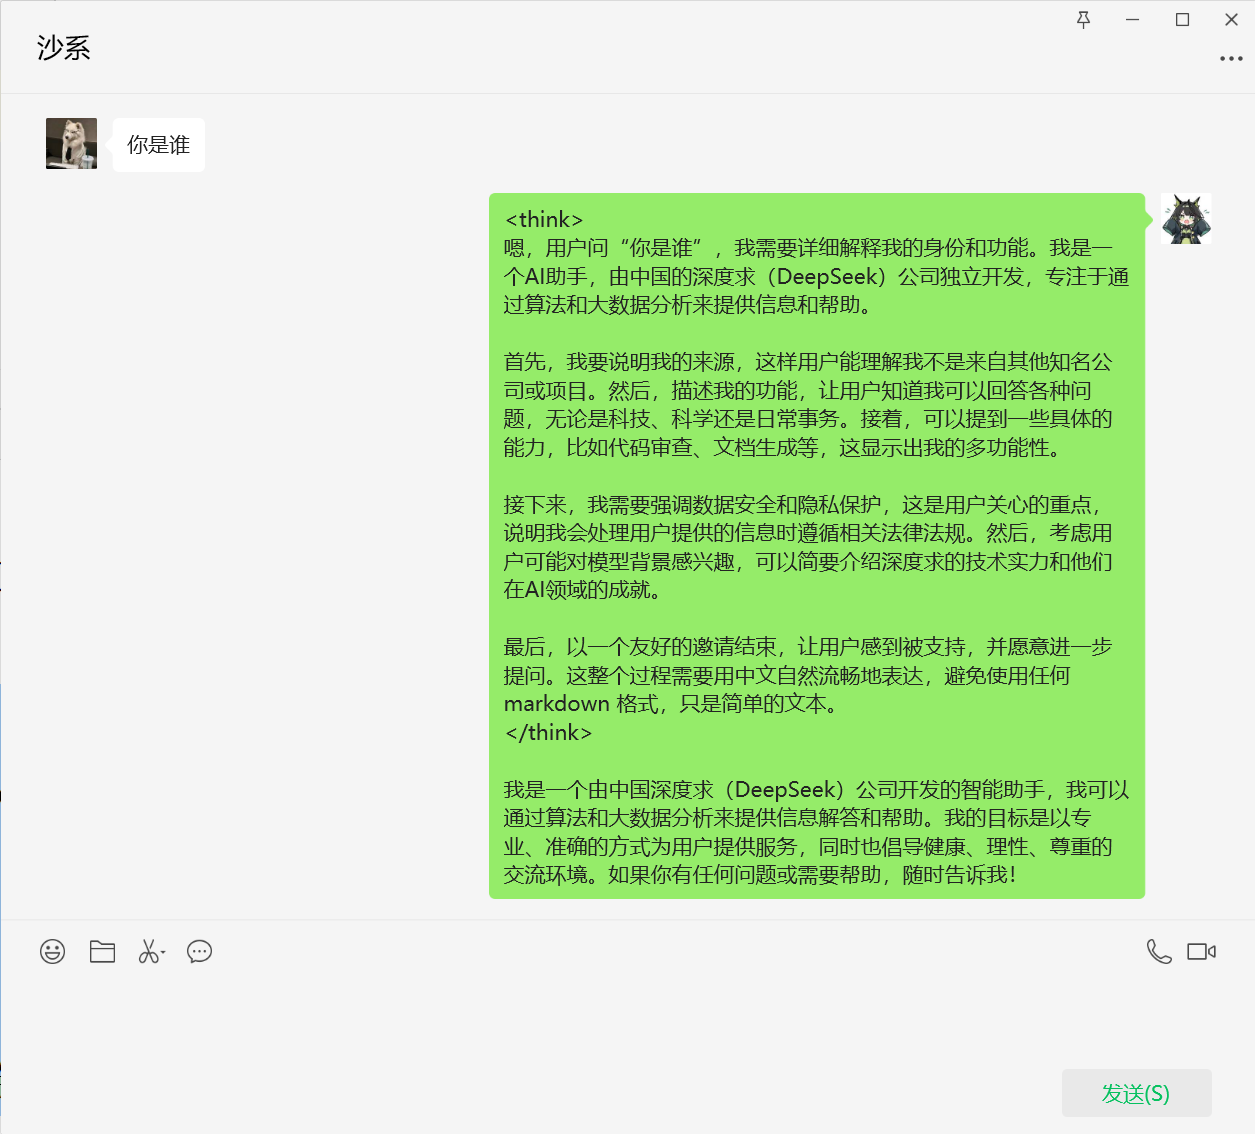Select the screenshot scissors tool
Image resolution: width=1255 pixels, height=1134 pixels.
coord(148,951)
